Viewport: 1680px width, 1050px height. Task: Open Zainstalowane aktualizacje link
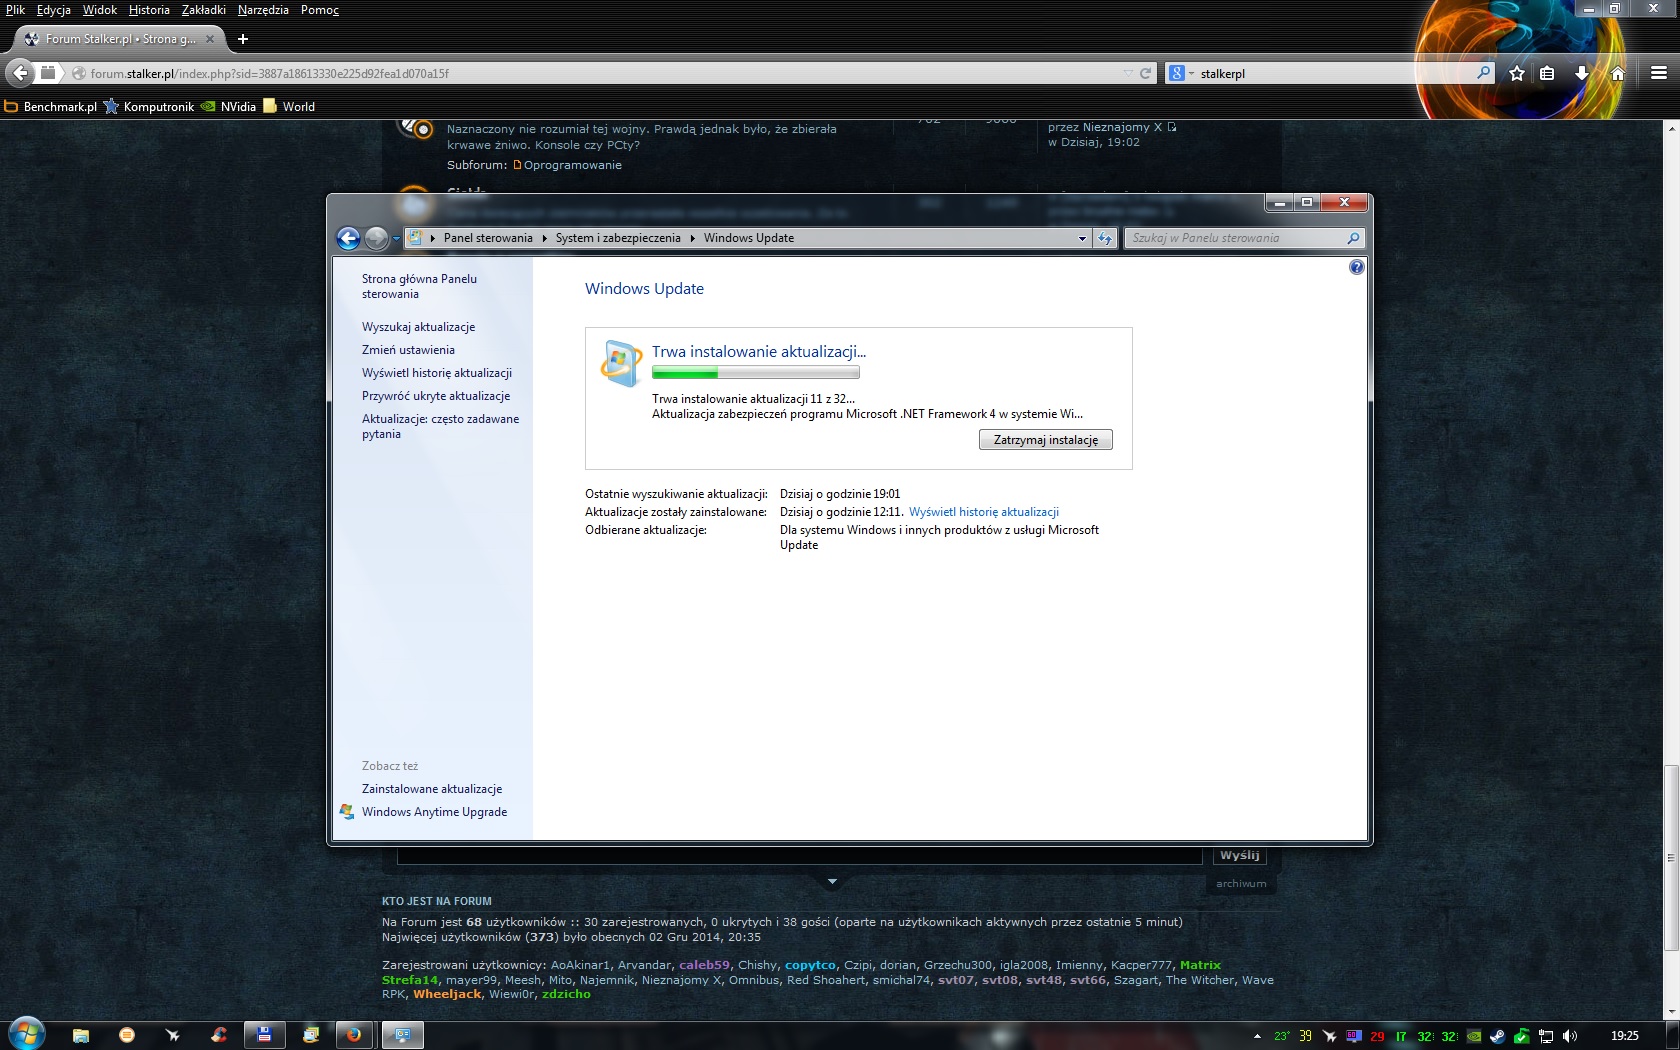pyautogui.click(x=432, y=789)
